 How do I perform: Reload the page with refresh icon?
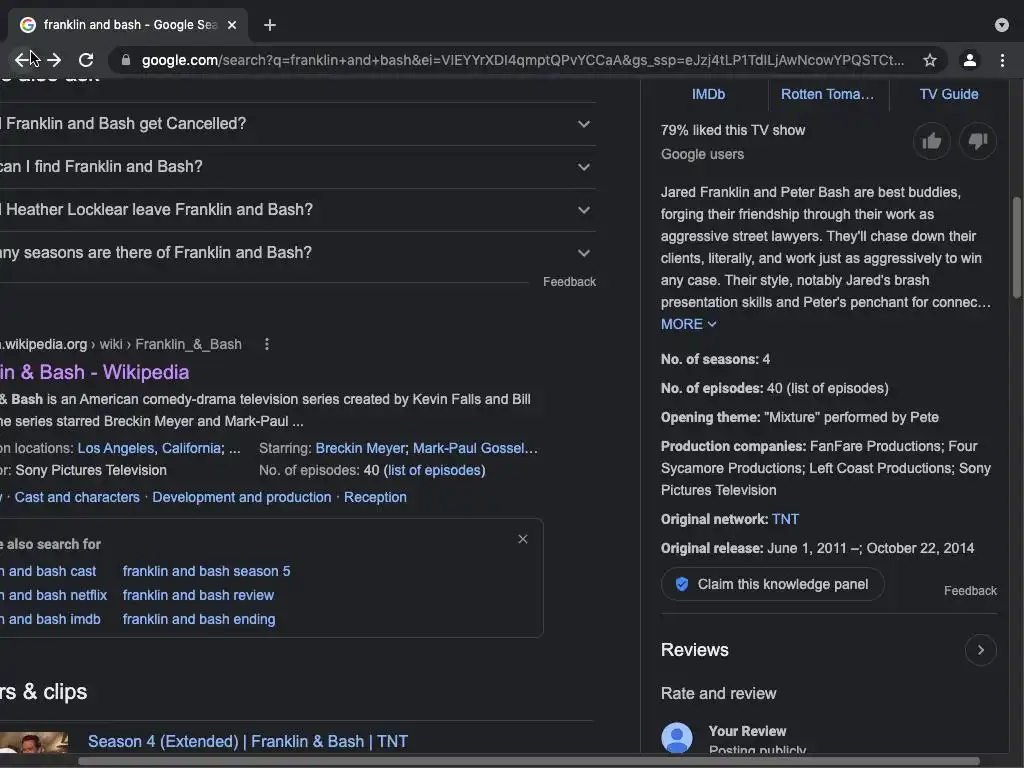click(x=86, y=60)
